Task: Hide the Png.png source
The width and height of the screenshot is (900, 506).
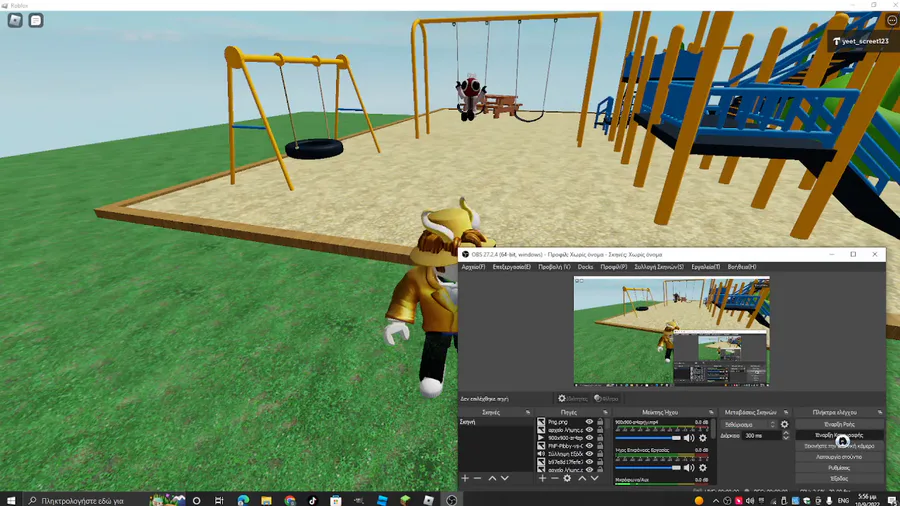Action: (x=589, y=422)
